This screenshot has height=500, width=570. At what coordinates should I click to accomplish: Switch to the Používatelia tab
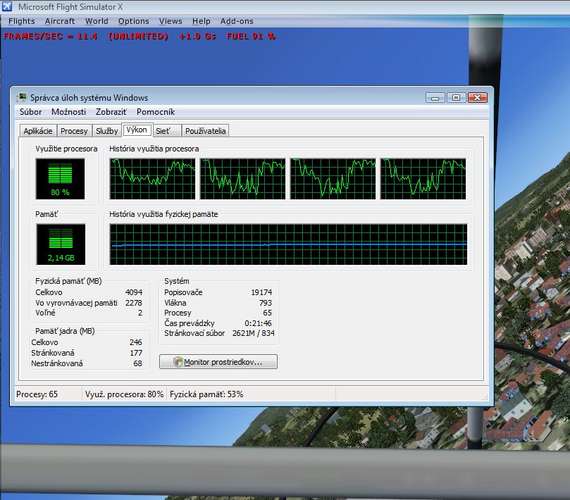pyautogui.click(x=205, y=131)
